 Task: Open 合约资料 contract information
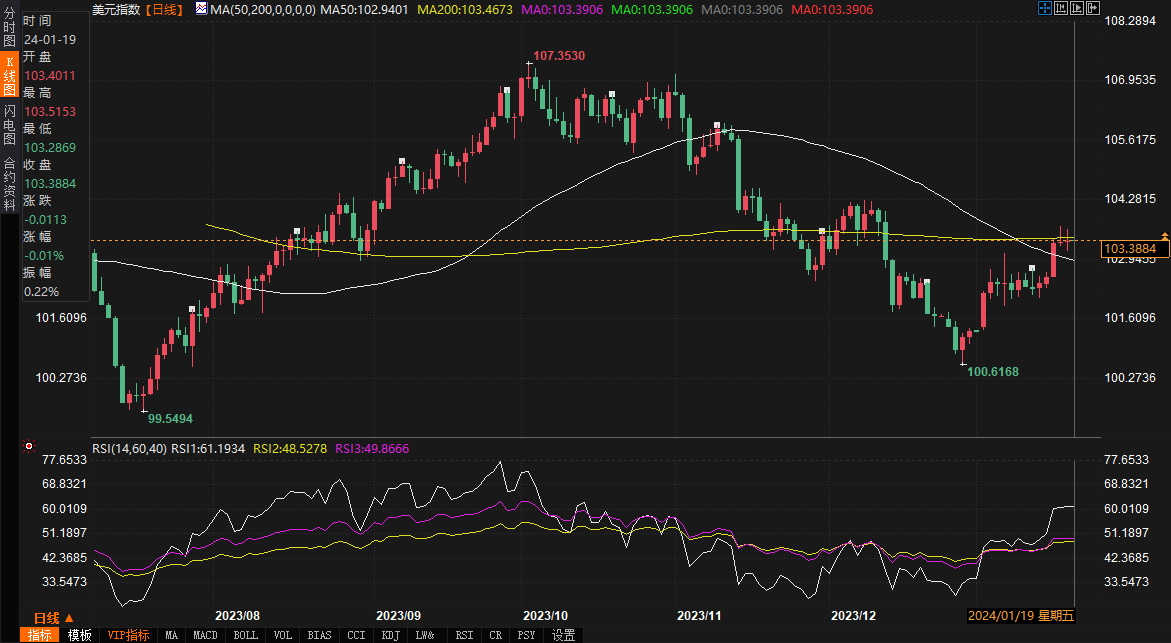(9, 176)
